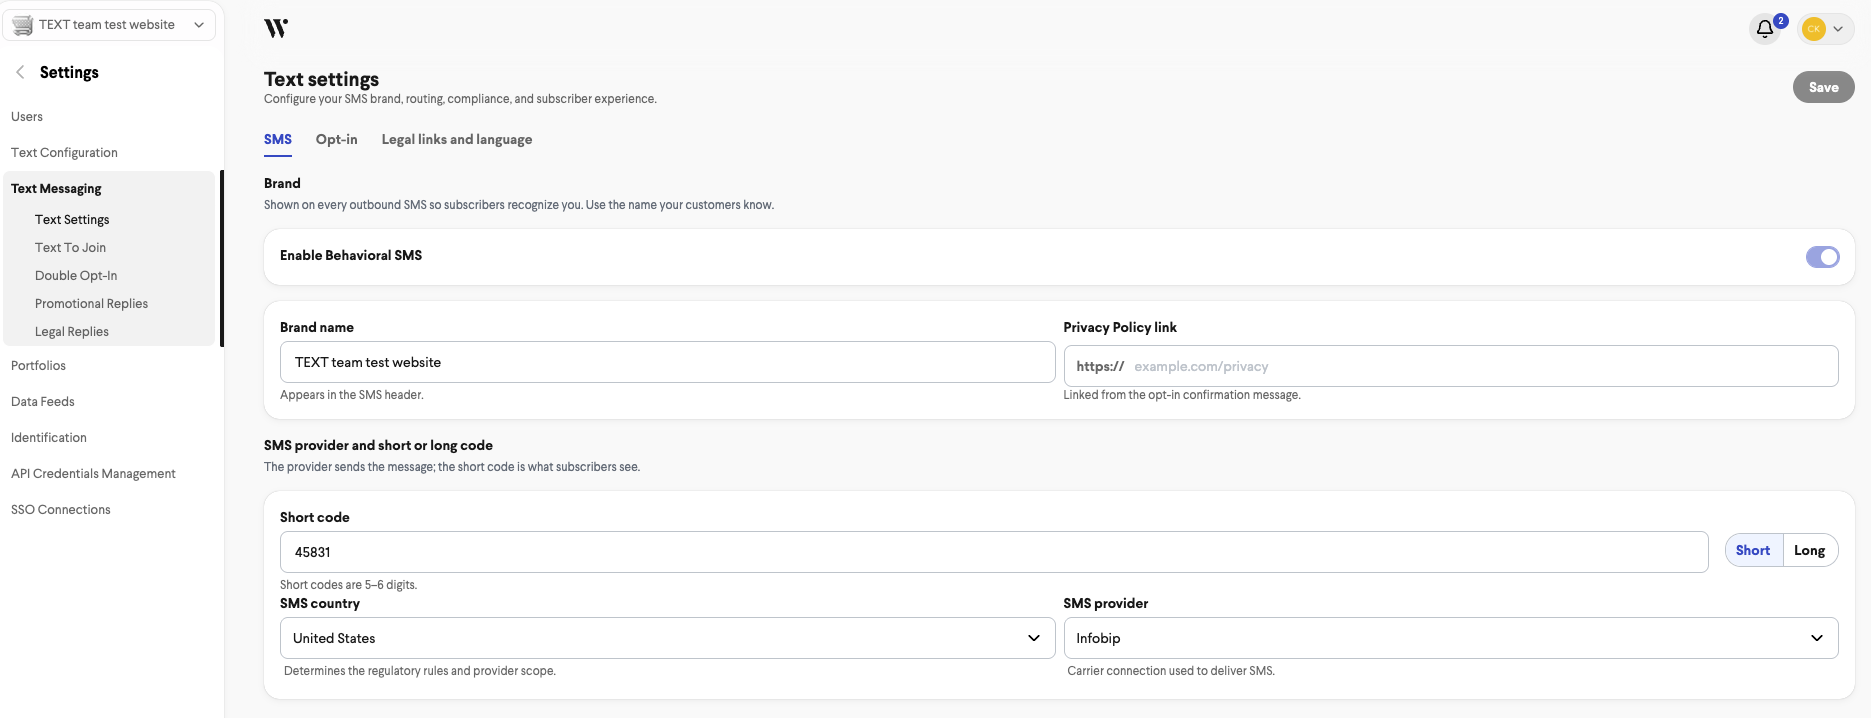
Task: Open Portfolios settings
Action: [38, 366]
